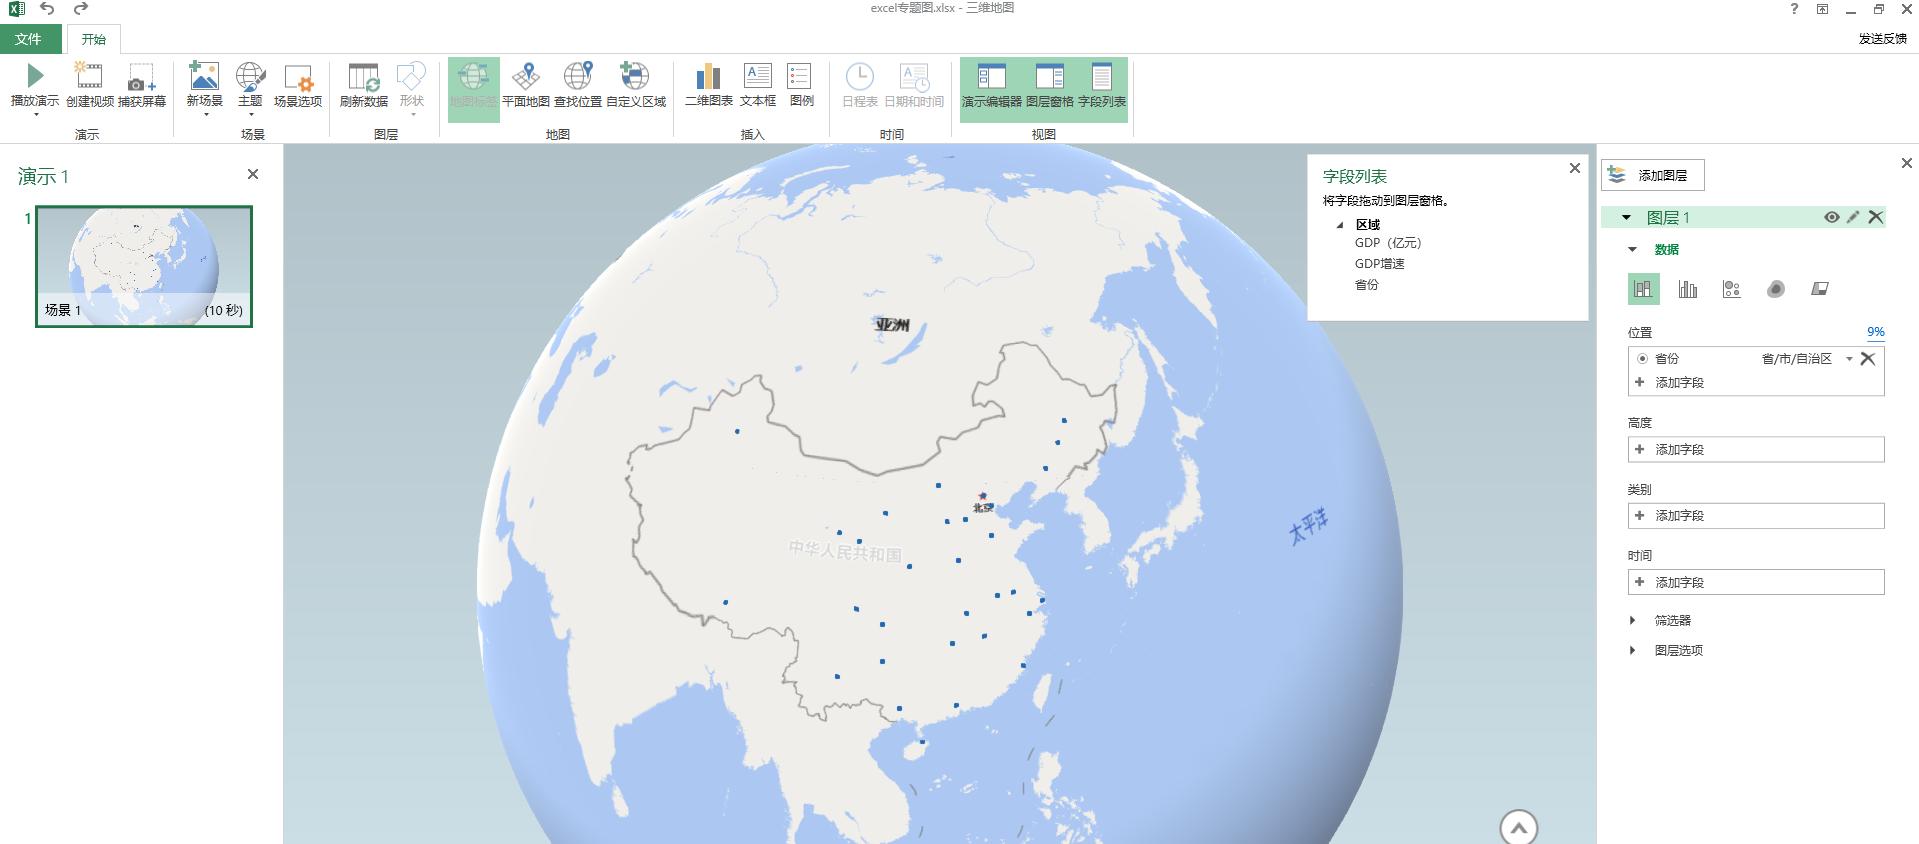Viewport: 1919px width, 844px height.
Task: Close the 演示 1 tour panel
Action: (253, 174)
